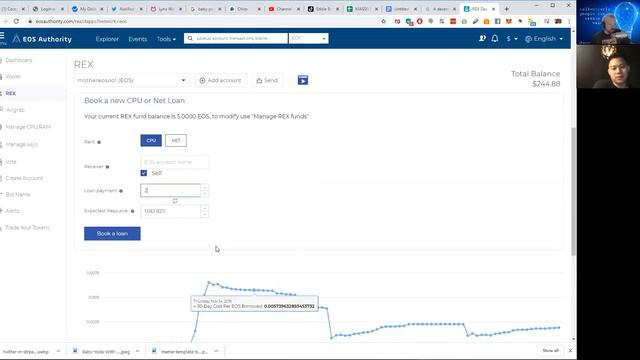Image resolution: width=640 pixels, height=360 pixels.
Task: Click the swap icon below Loan payment
Action: point(175,201)
